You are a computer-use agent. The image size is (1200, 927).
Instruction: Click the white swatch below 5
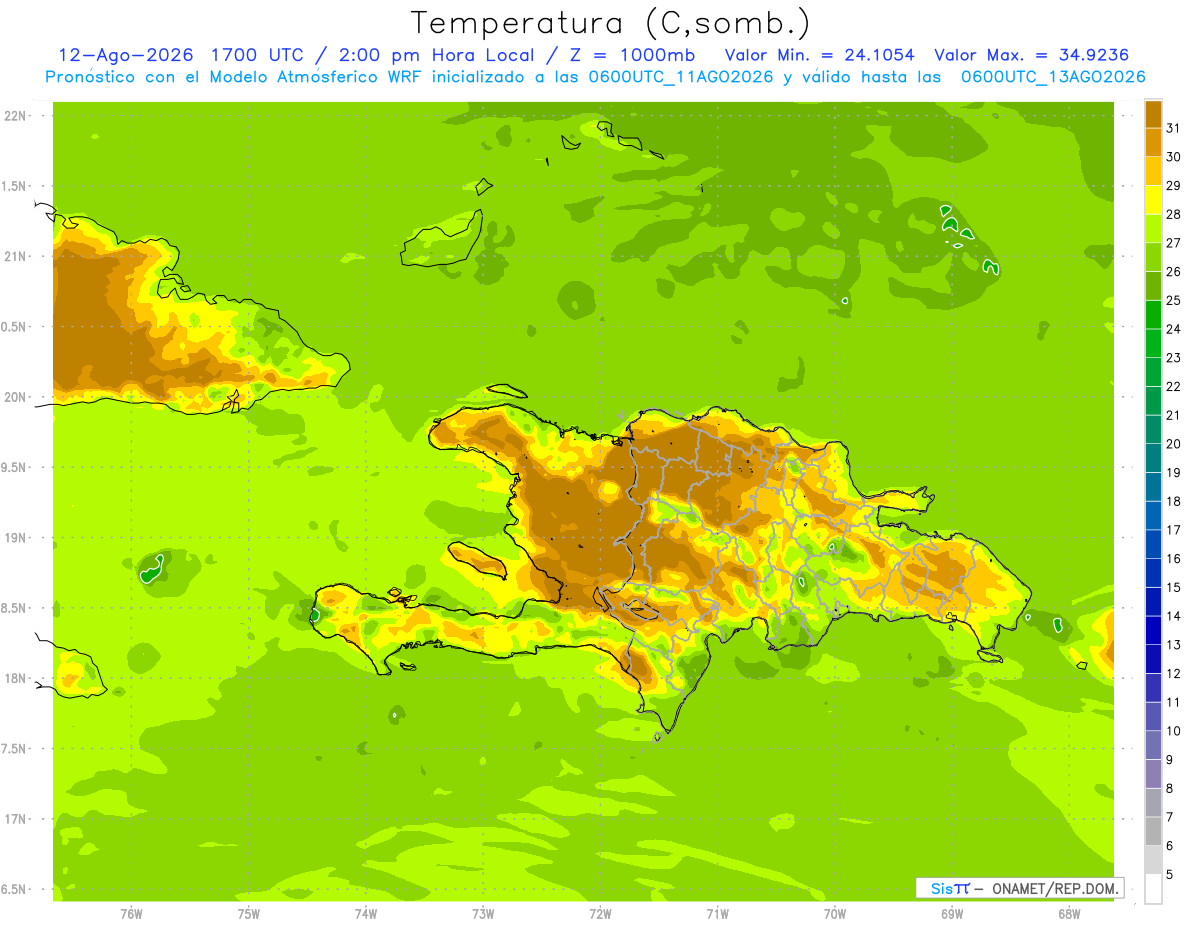click(x=1153, y=888)
